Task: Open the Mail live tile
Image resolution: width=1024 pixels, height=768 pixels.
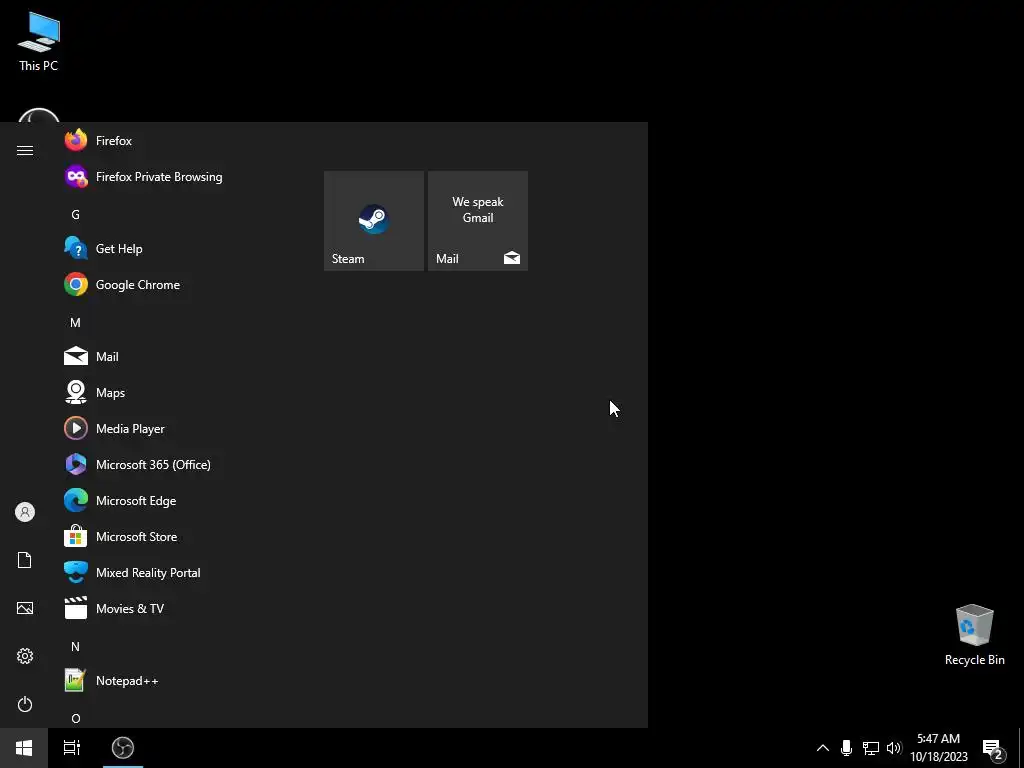Action: tap(477, 221)
